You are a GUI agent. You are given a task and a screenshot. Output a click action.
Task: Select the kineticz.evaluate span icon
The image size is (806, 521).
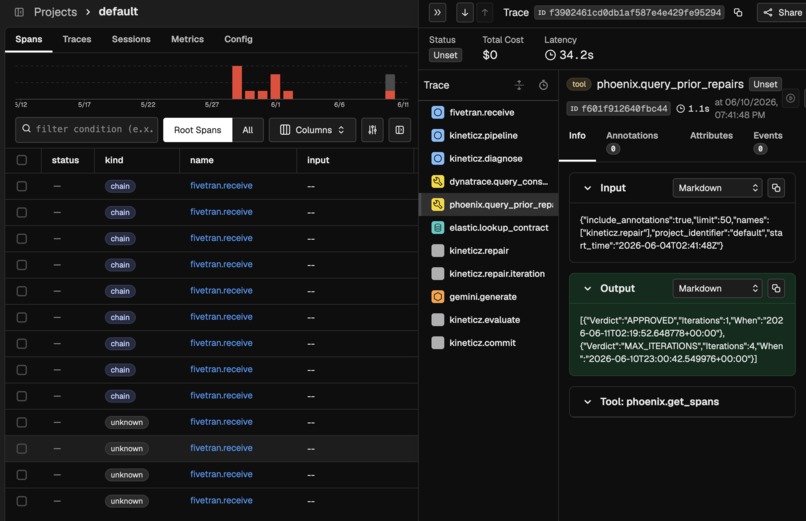tap(437, 320)
